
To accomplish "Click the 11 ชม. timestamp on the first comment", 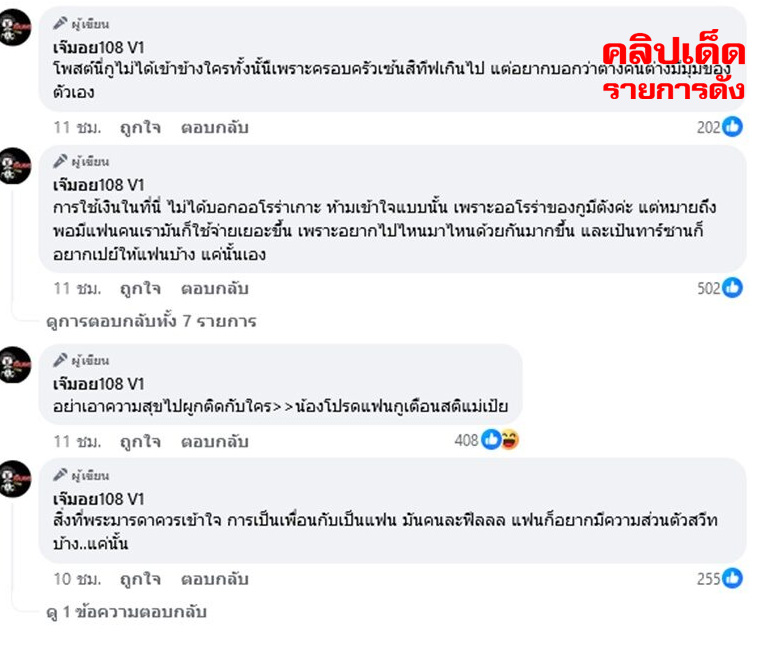I will (77, 127).
